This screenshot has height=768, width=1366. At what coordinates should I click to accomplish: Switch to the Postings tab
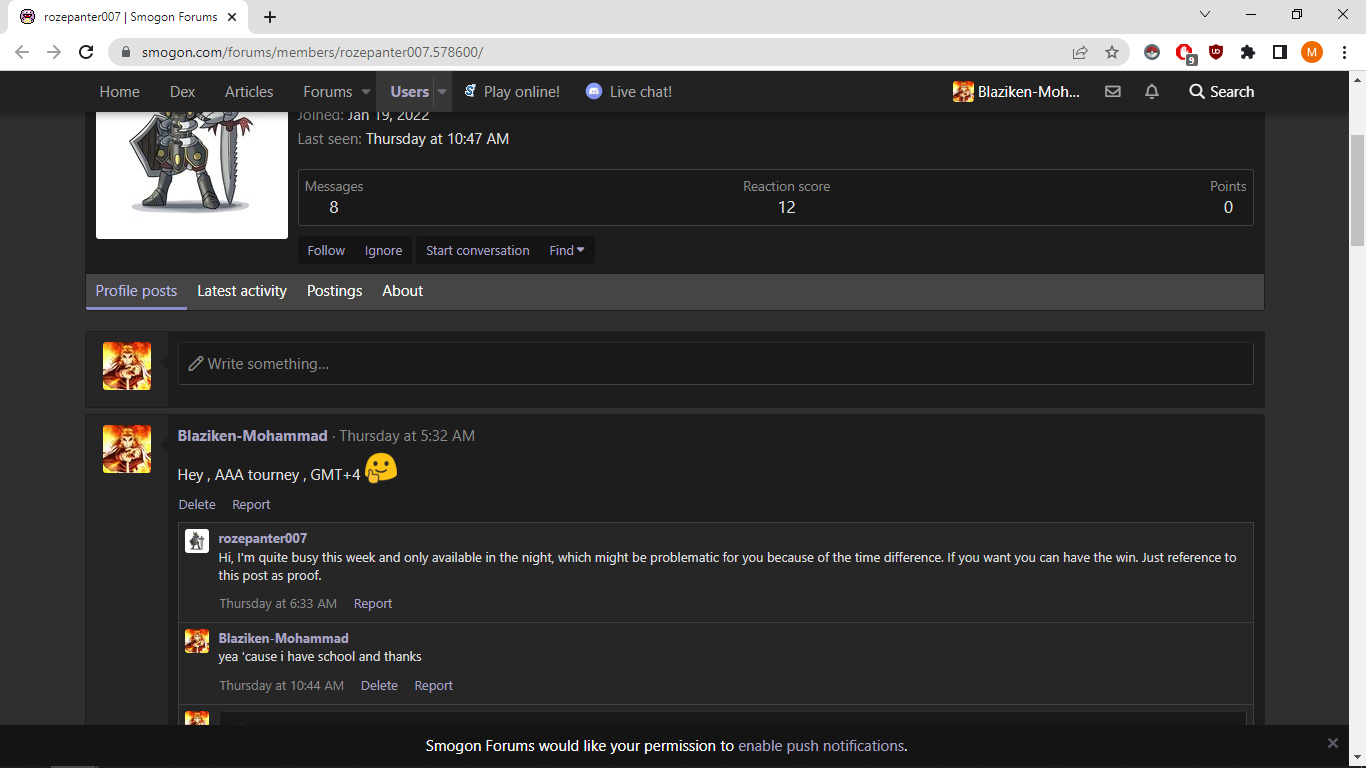click(x=334, y=291)
